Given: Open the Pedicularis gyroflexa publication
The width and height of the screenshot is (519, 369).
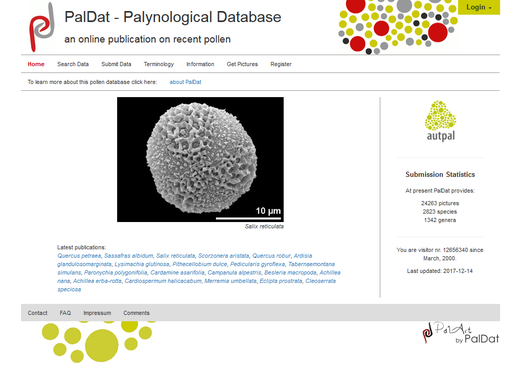Looking at the screenshot, I should pos(257,264).
